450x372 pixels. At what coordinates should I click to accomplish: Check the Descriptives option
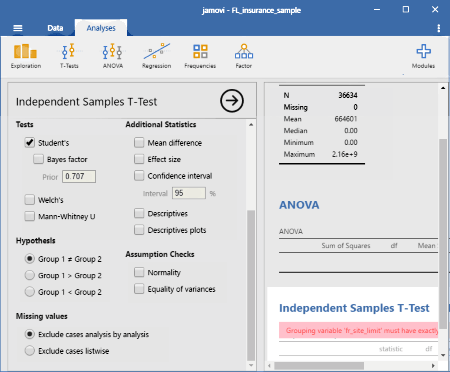point(139,213)
